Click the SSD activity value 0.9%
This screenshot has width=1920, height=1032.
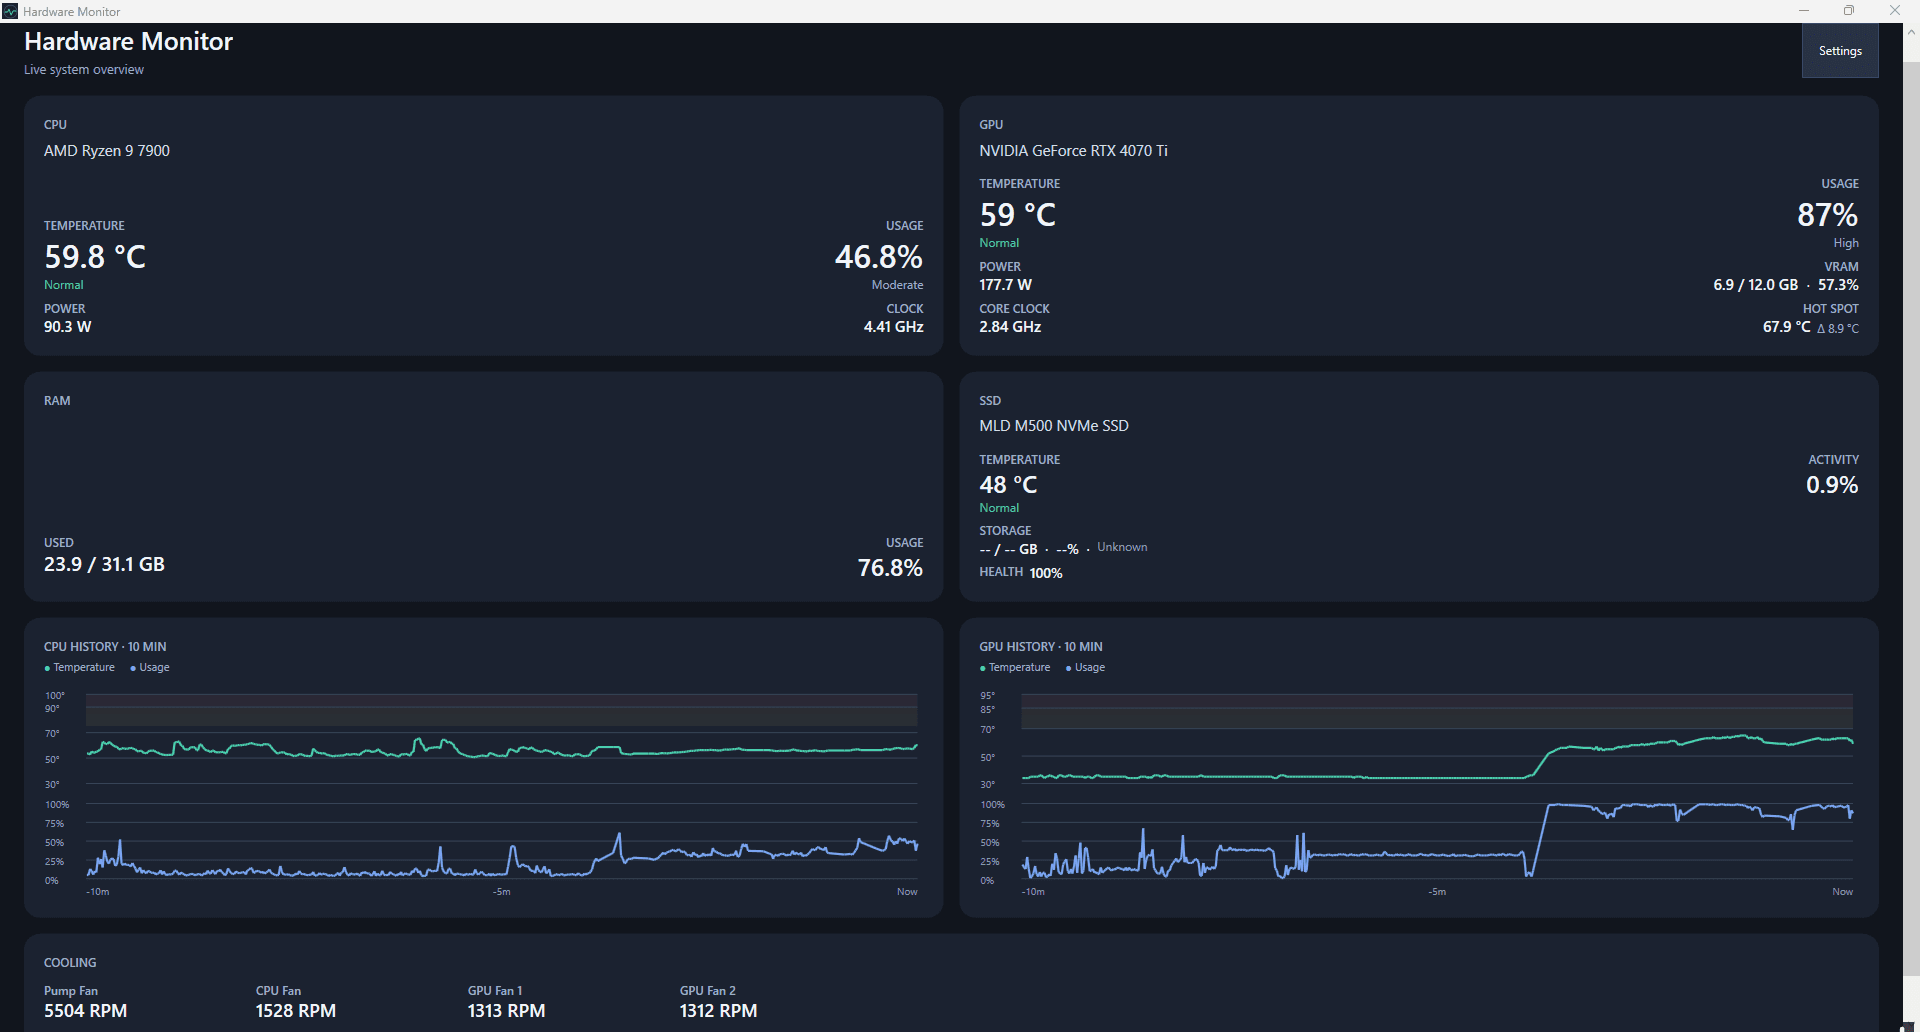click(1832, 485)
